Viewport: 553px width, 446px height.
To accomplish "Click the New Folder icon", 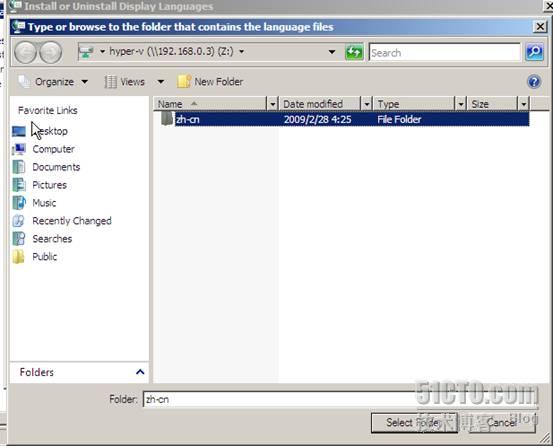I will (184, 81).
